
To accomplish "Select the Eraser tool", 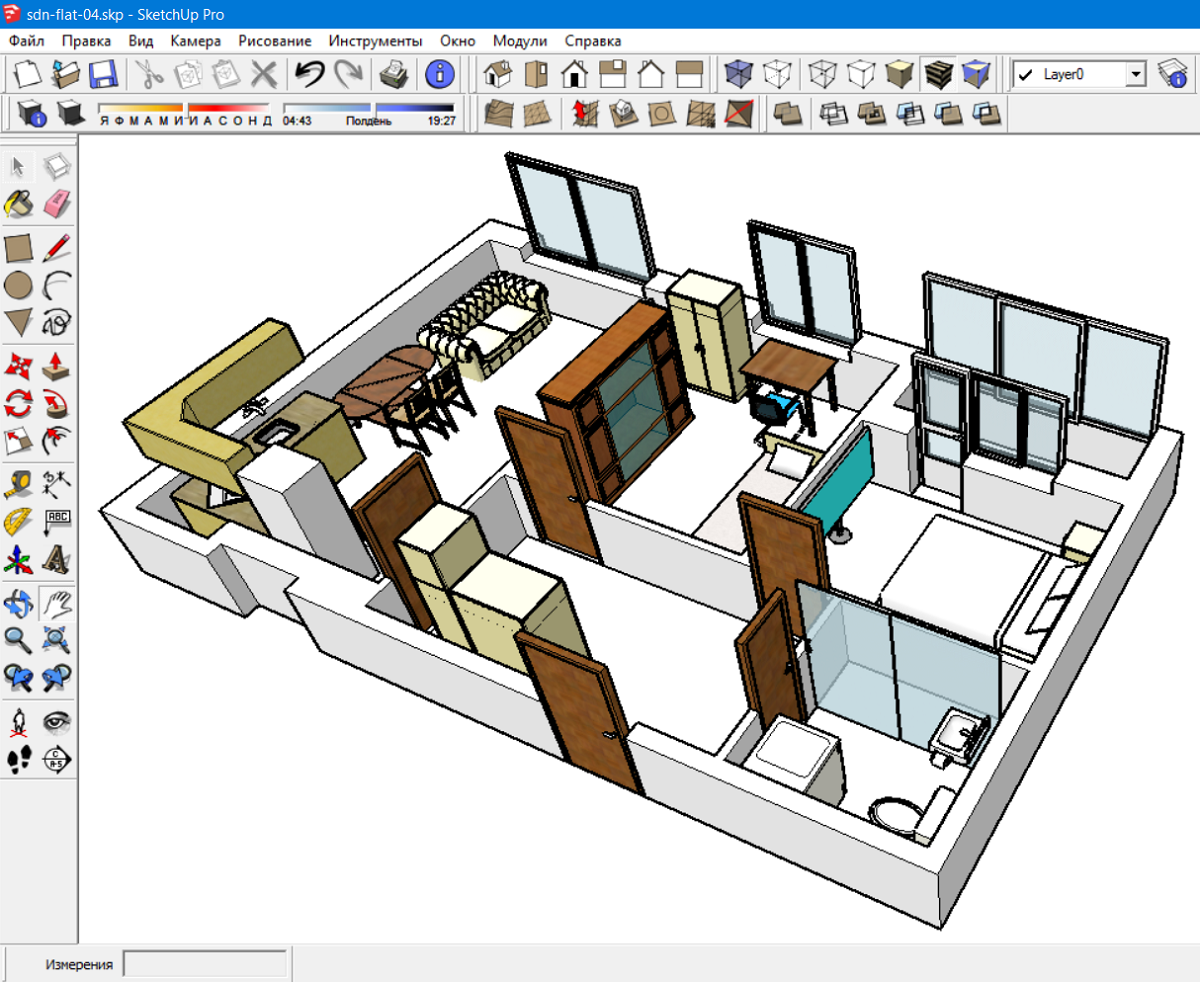I will coord(57,204).
